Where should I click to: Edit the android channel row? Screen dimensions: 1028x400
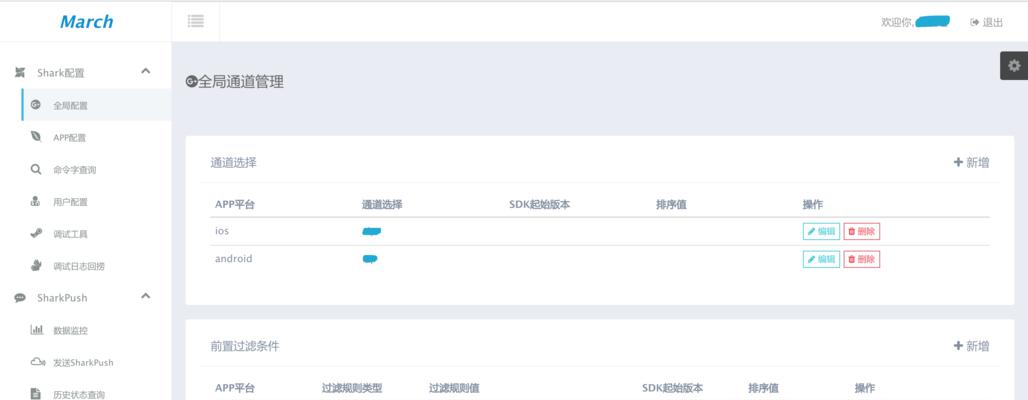tap(821, 259)
